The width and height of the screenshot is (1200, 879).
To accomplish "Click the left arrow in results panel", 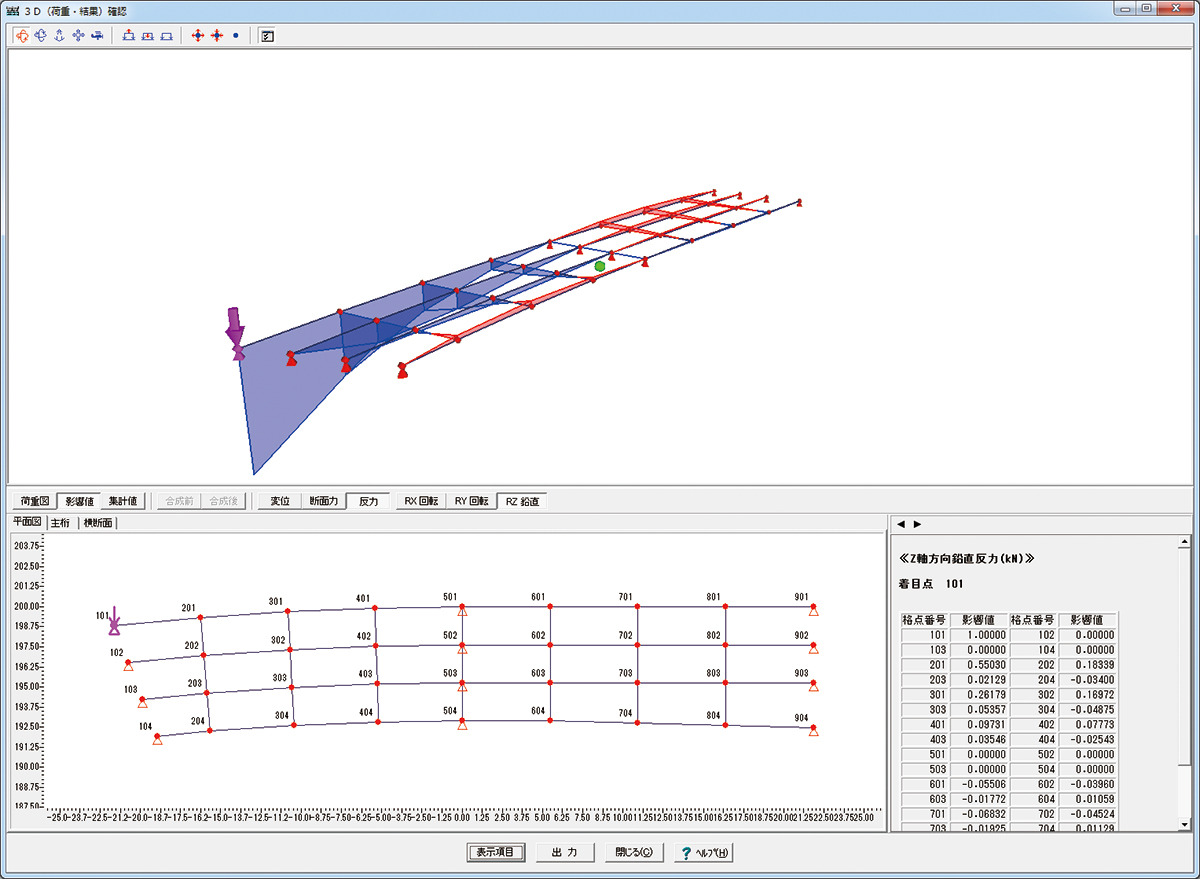I will 899,523.
